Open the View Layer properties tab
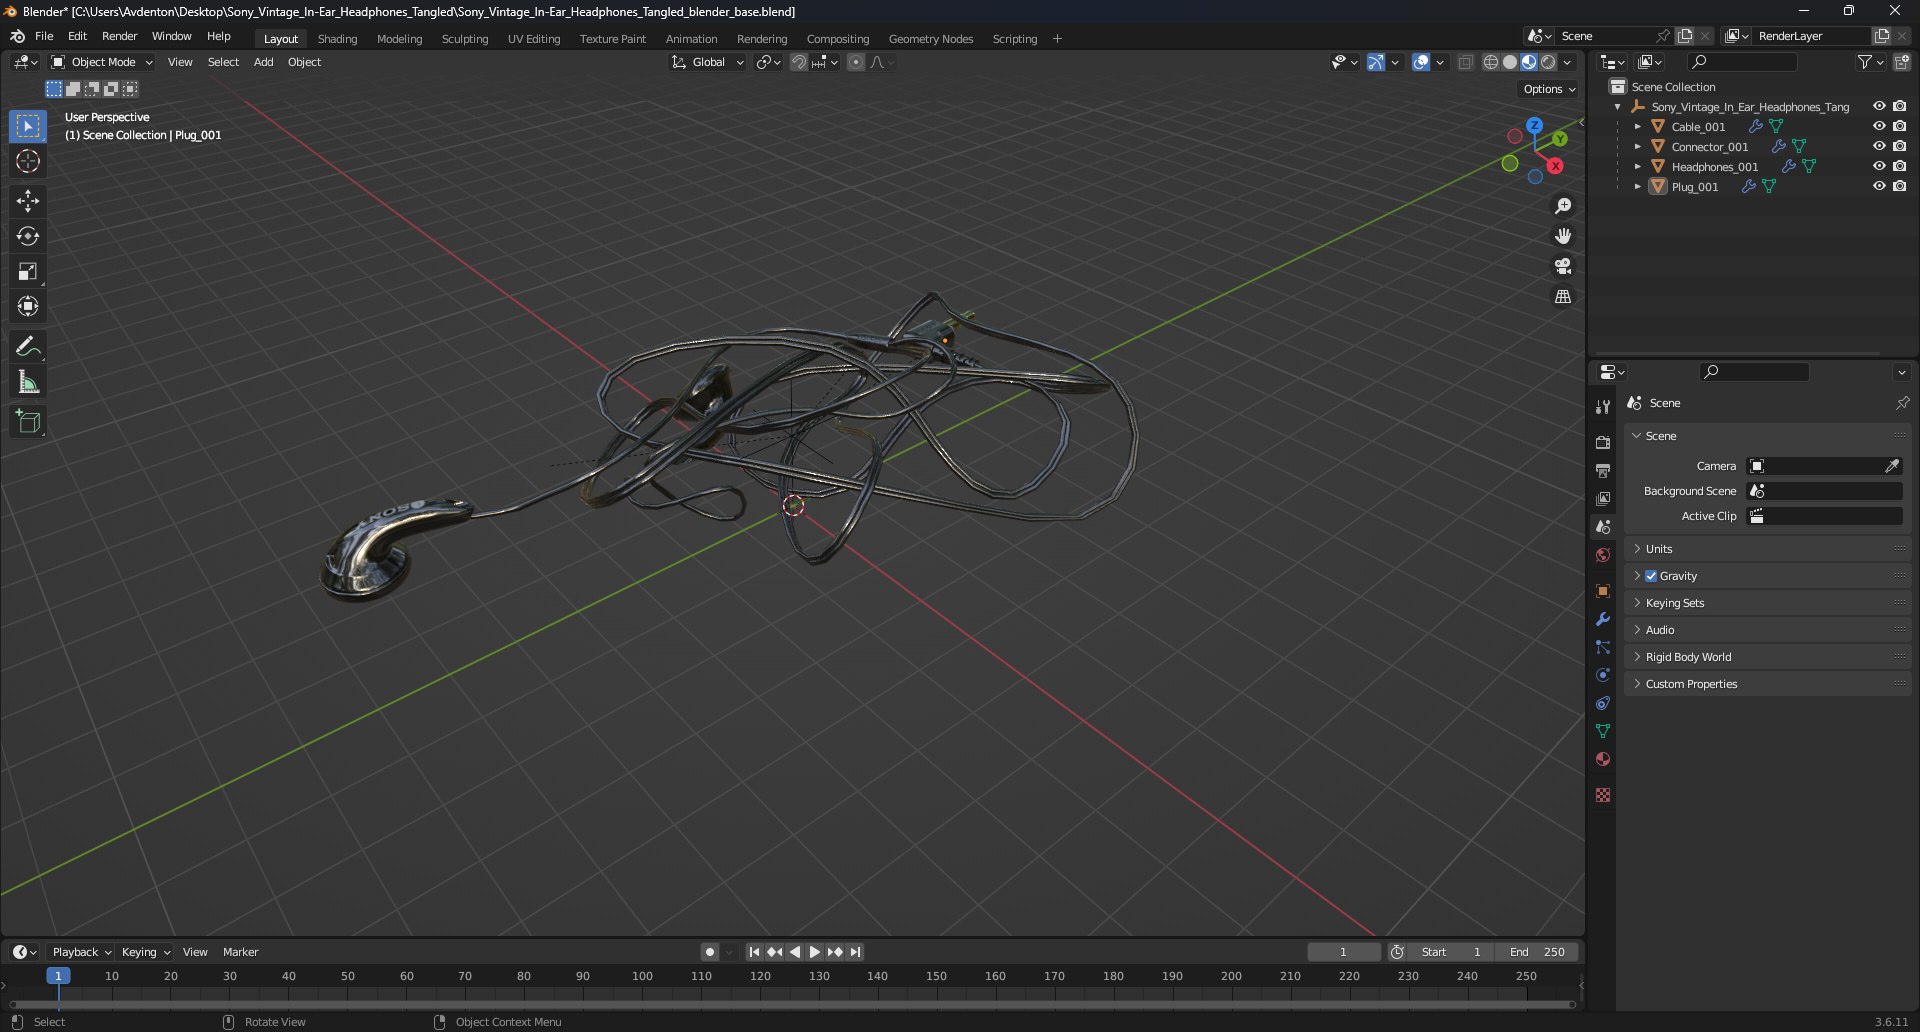Viewport: 1920px width, 1032px height. point(1603,498)
